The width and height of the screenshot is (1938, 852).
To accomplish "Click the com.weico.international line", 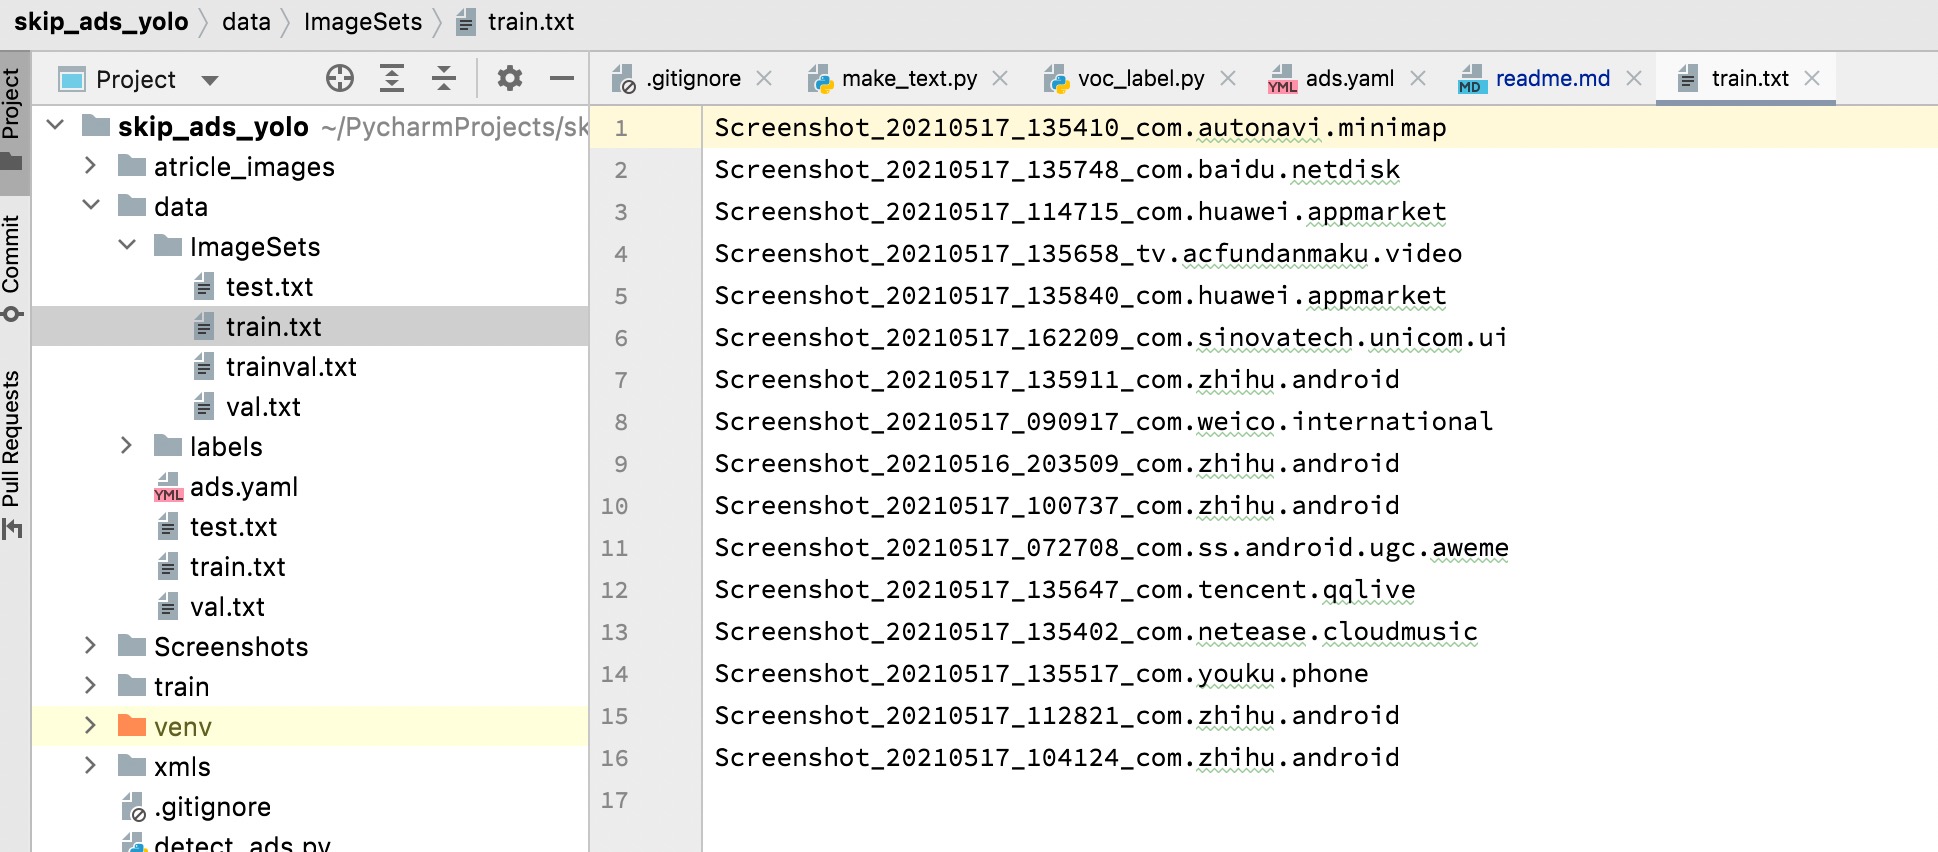I will click(x=1104, y=422).
